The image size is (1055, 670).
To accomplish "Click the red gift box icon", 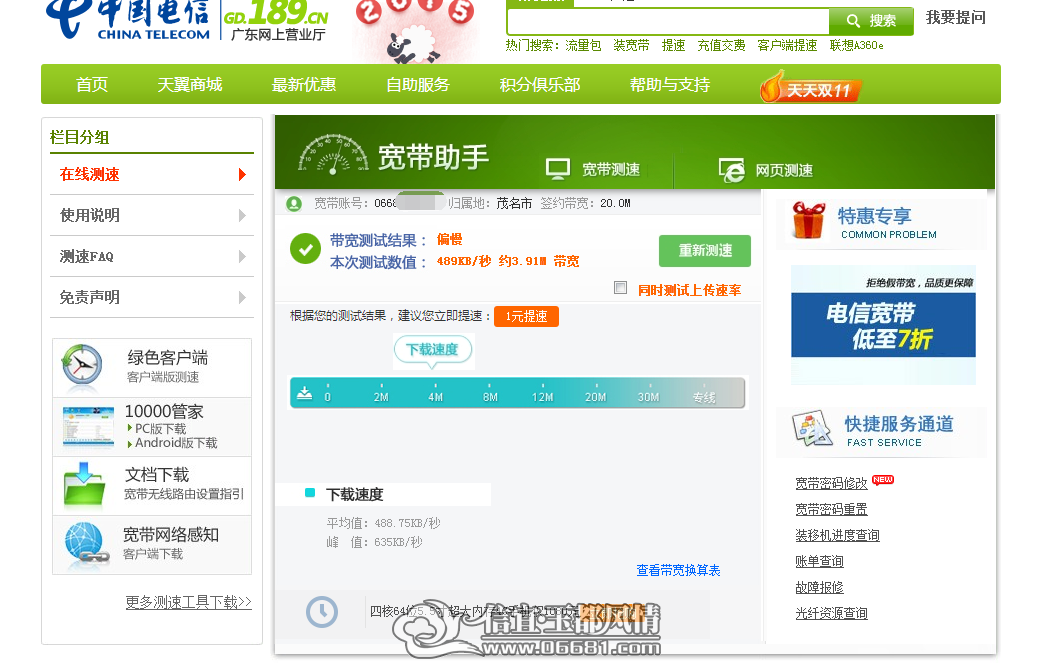I will [808, 221].
